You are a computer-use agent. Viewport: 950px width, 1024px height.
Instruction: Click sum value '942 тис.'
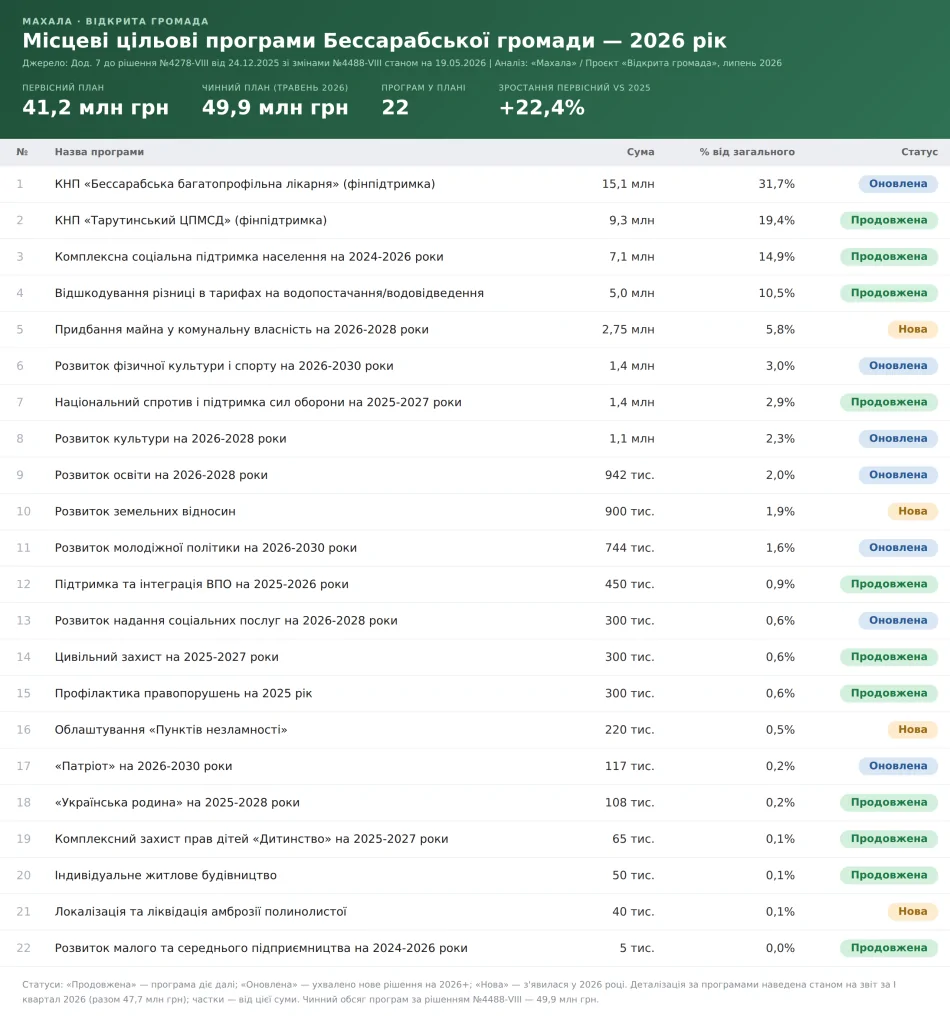pos(629,475)
